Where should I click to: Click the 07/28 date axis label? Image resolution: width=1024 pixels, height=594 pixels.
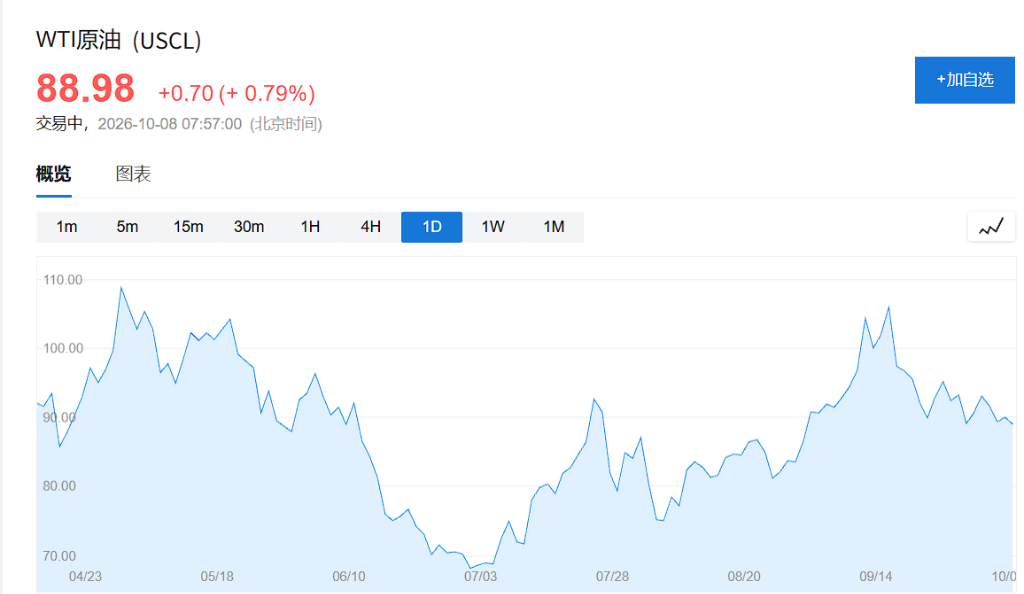[x=613, y=576]
